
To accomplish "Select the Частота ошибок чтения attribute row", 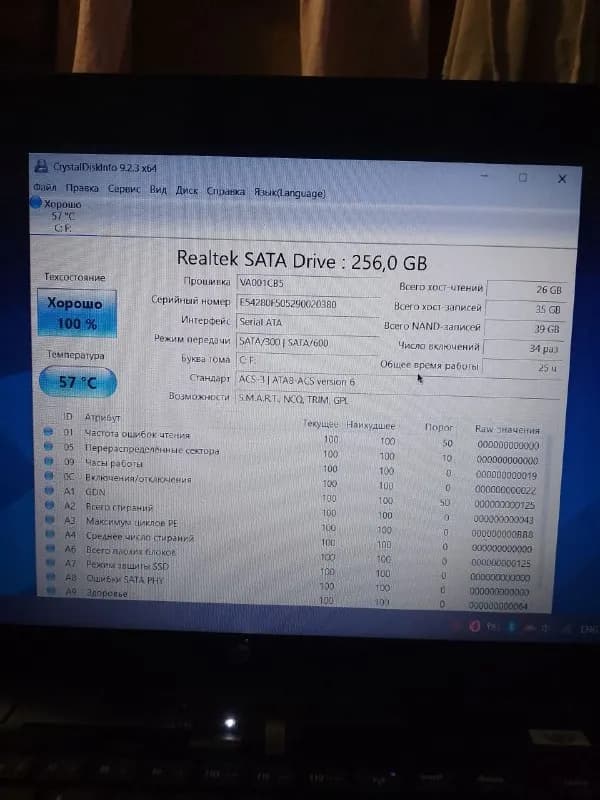I will pos(293,438).
